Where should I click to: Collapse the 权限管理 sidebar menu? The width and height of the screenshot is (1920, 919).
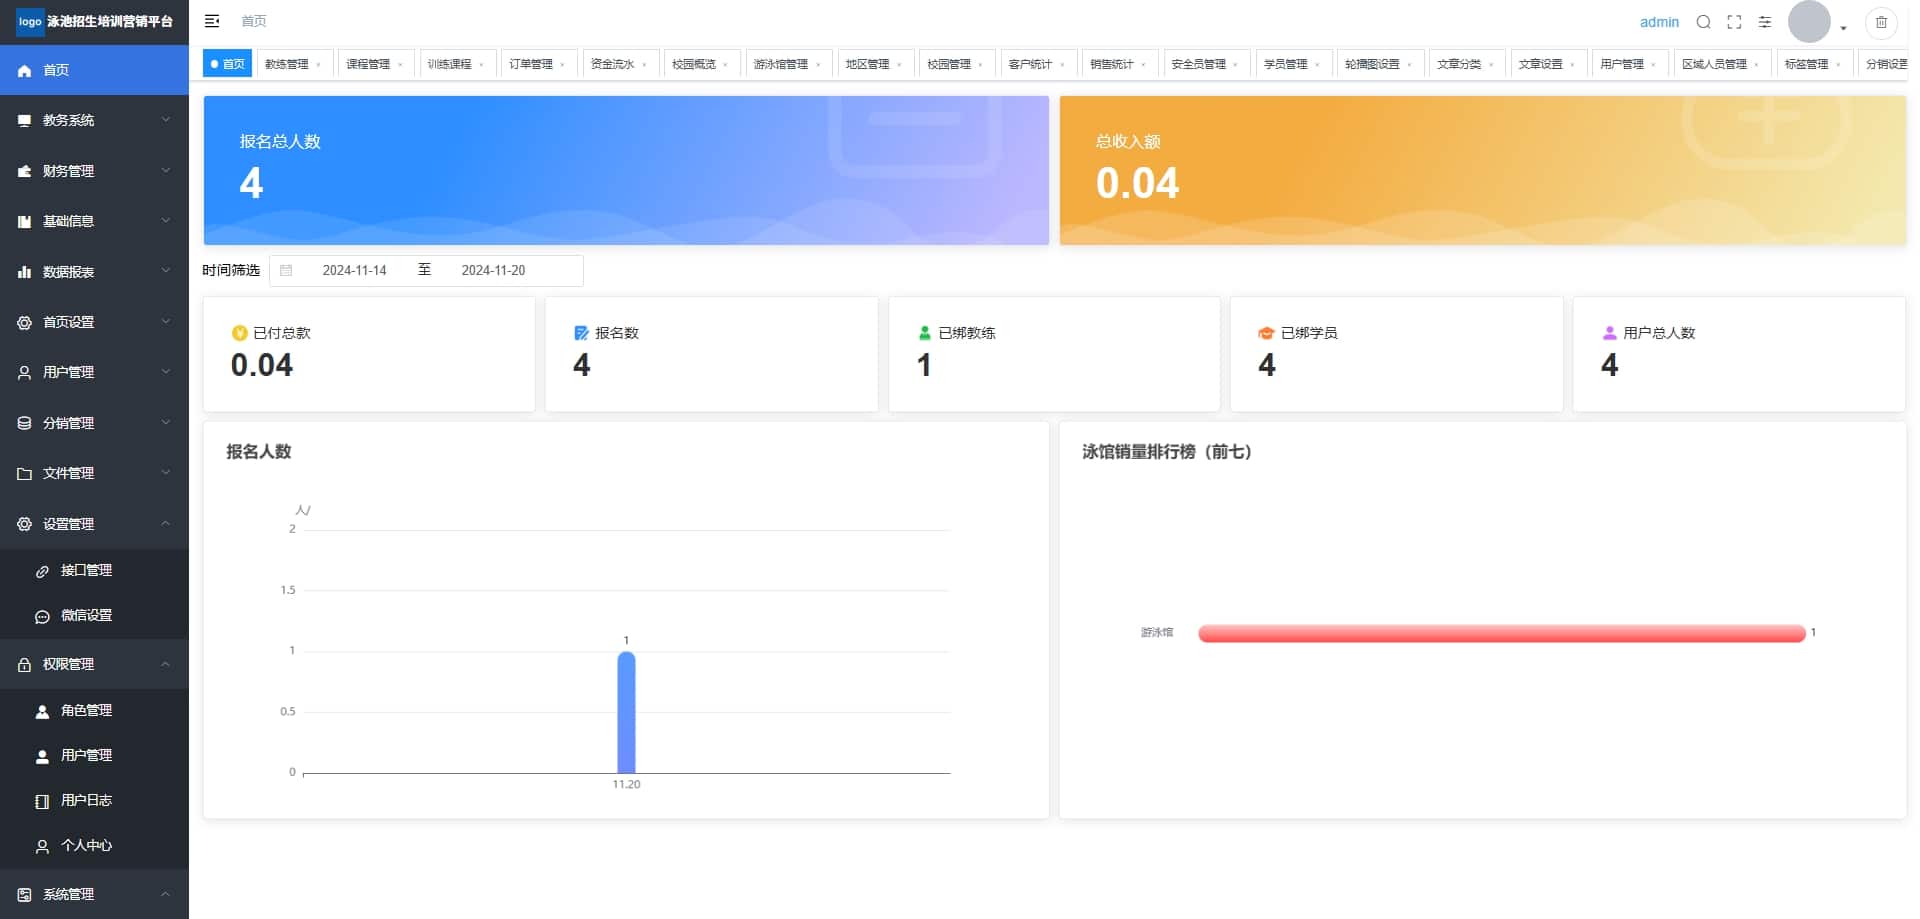coord(94,664)
